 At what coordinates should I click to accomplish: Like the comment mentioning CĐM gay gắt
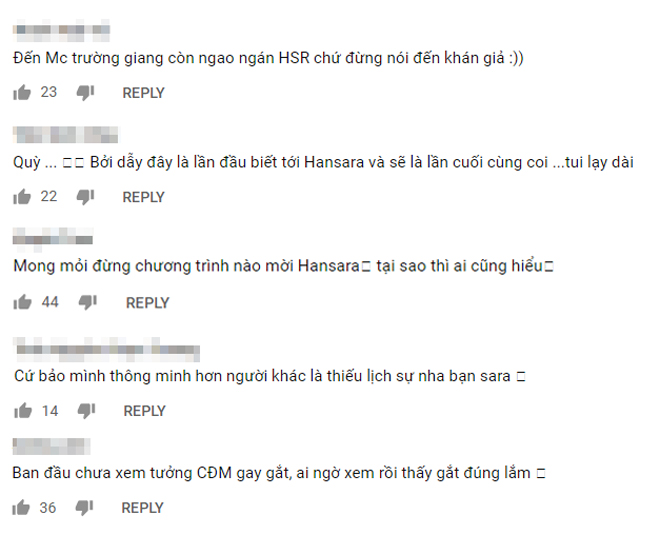tap(21, 508)
